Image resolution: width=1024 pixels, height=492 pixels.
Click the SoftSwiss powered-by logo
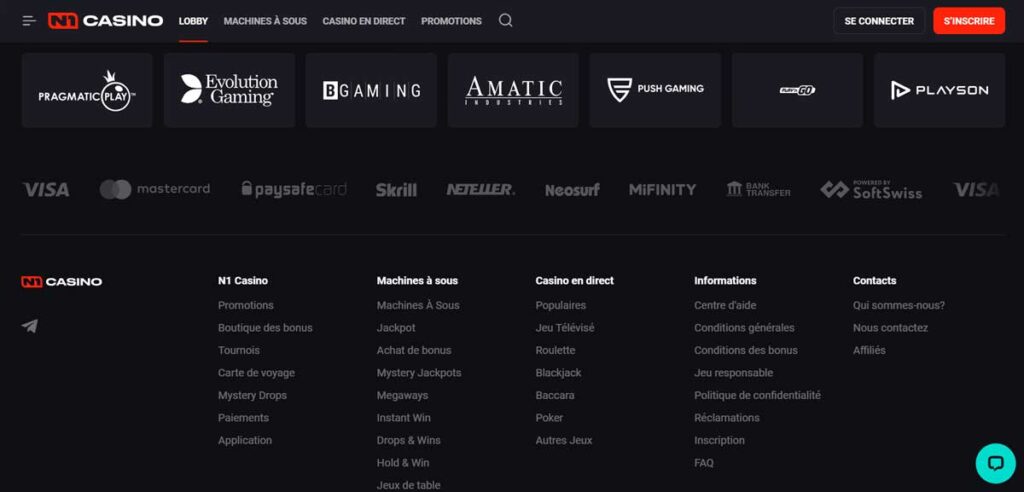(871, 189)
